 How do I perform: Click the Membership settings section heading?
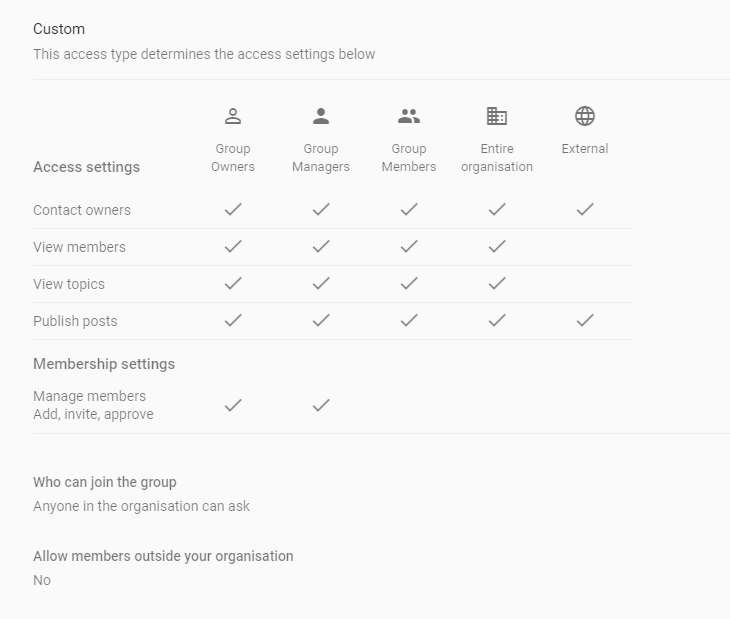(x=104, y=364)
